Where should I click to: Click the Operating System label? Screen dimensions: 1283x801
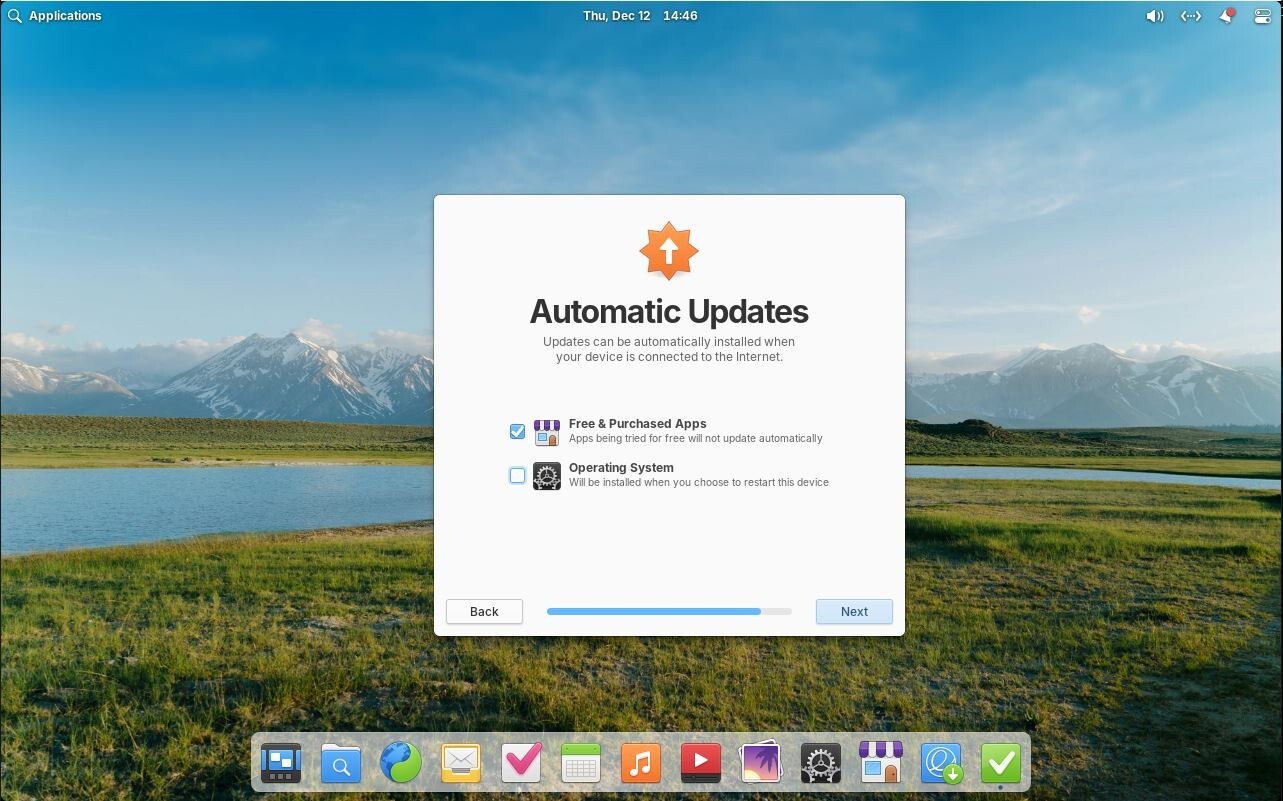[x=621, y=468]
